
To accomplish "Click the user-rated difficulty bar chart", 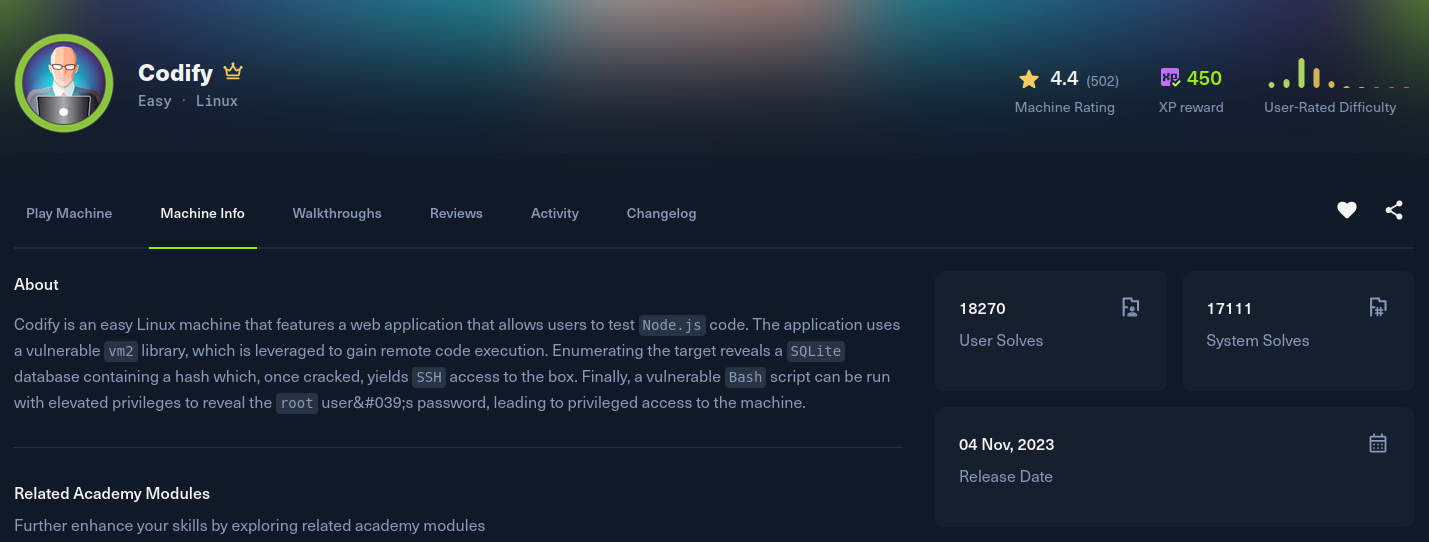I will [x=1339, y=74].
